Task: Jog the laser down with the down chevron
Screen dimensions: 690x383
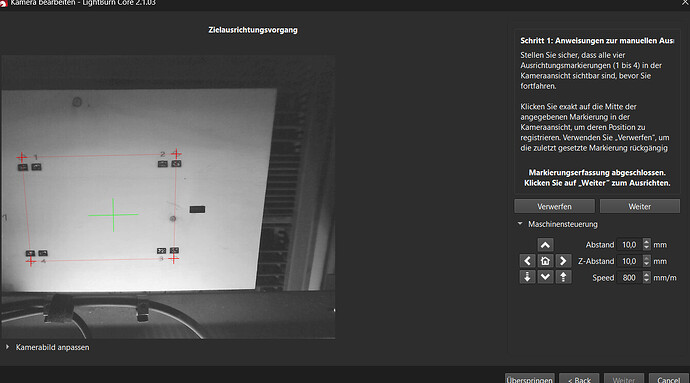Action: [545, 277]
